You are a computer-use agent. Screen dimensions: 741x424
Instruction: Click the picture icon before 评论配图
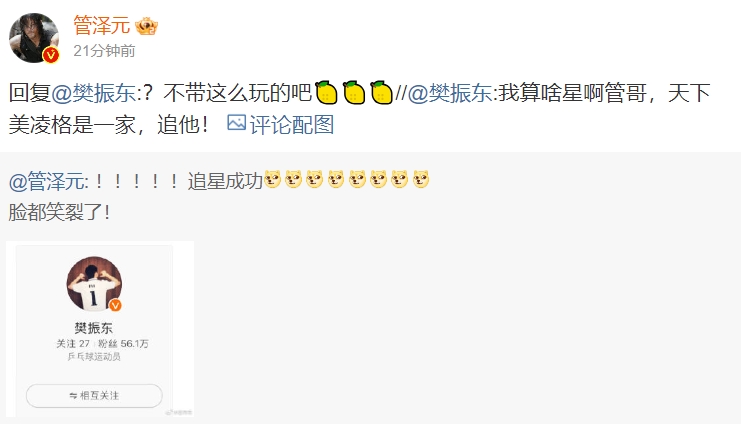tap(236, 123)
